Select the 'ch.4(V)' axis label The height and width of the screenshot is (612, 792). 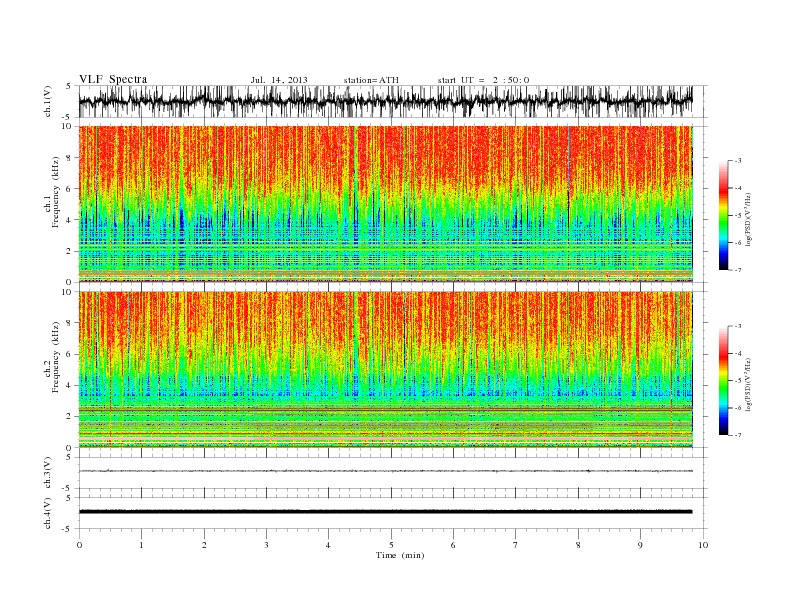tap(48, 514)
